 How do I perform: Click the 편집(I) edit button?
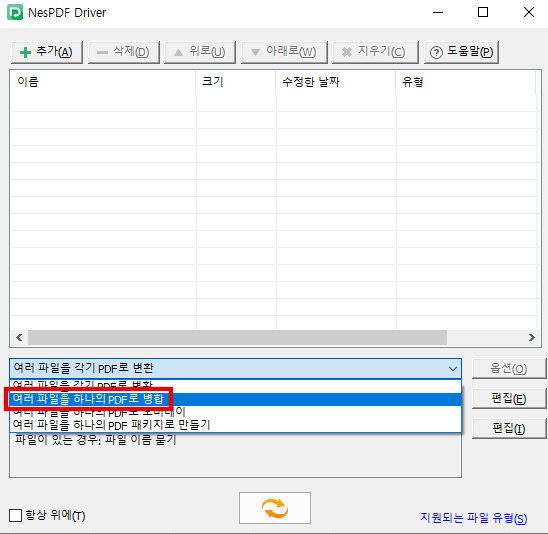click(x=509, y=428)
